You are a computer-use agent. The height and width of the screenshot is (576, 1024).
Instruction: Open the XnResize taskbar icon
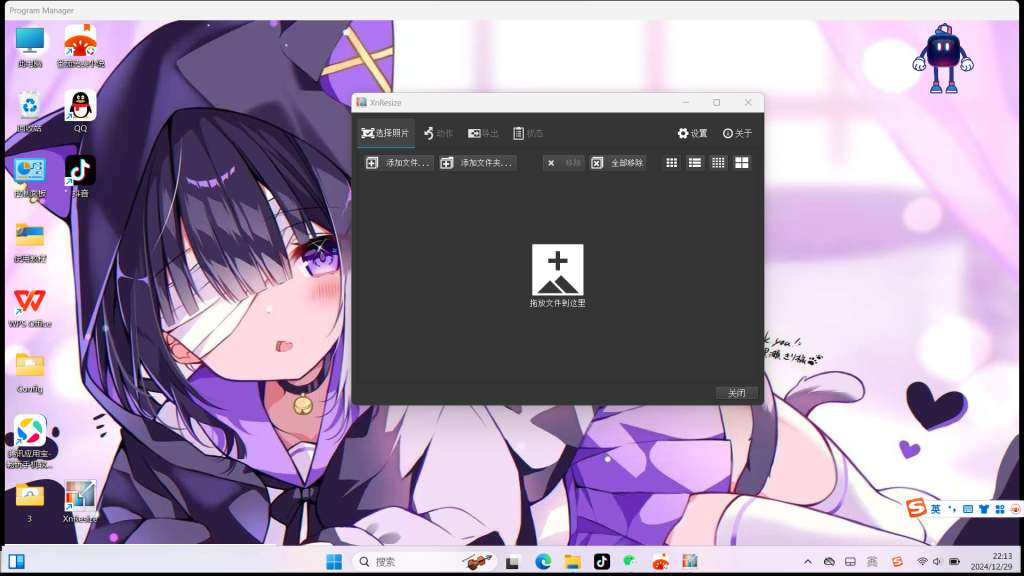pyautogui.click(x=690, y=562)
